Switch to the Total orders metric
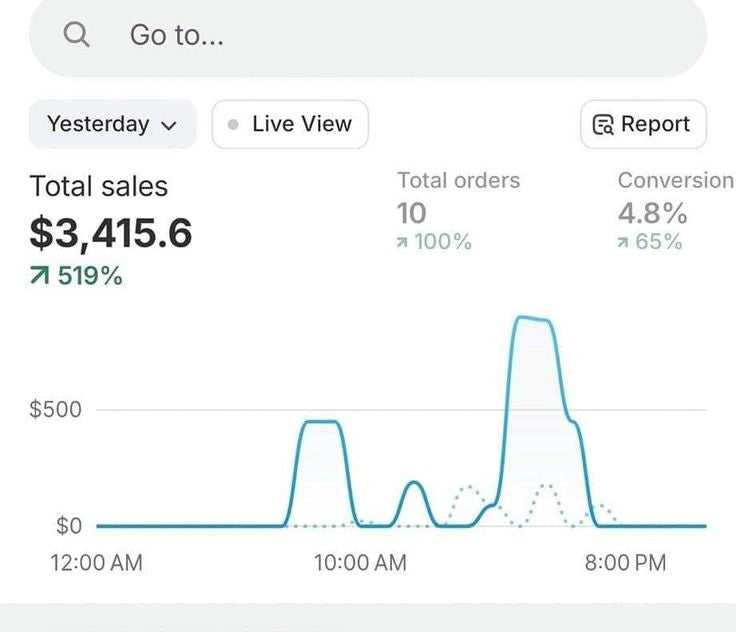 (458, 180)
